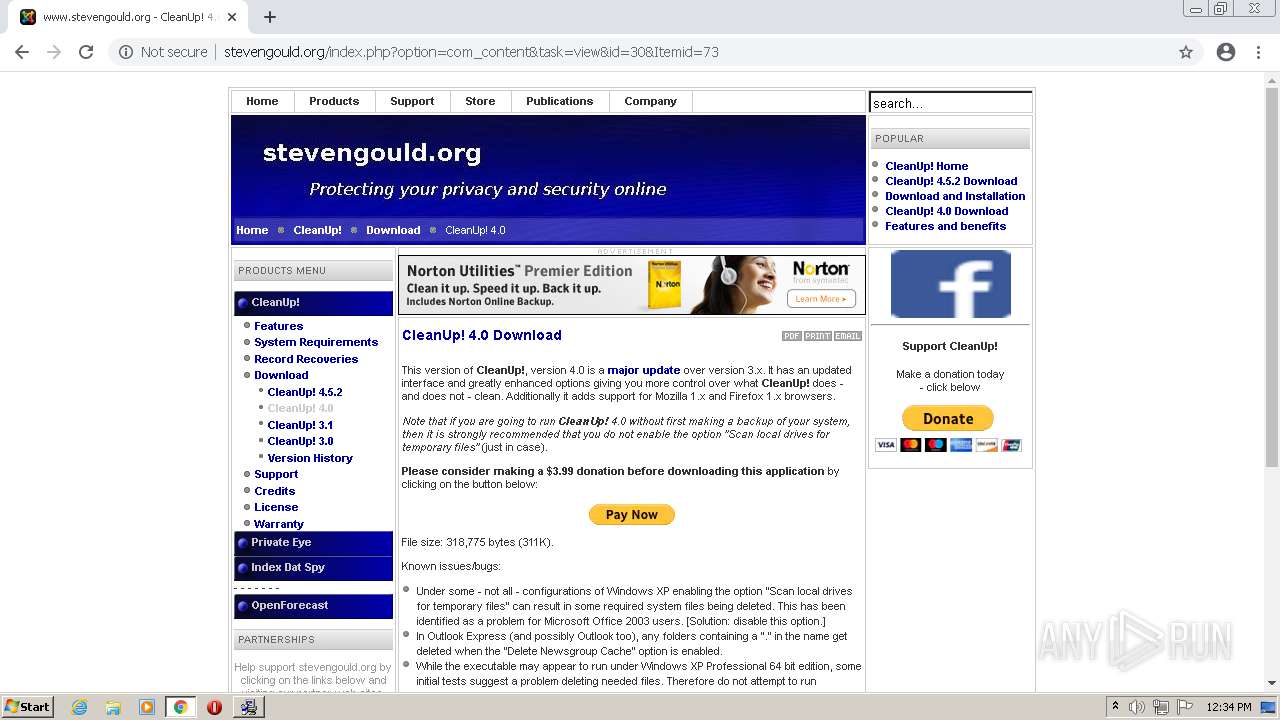Select CleanUp! in the Products menu
This screenshot has height=720, width=1280.
click(313, 302)
